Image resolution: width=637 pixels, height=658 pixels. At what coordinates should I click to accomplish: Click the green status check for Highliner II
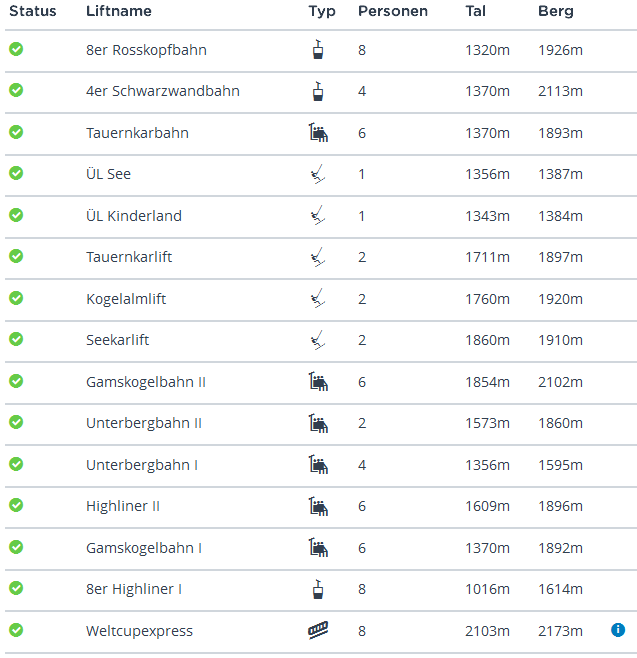(16, 505)
